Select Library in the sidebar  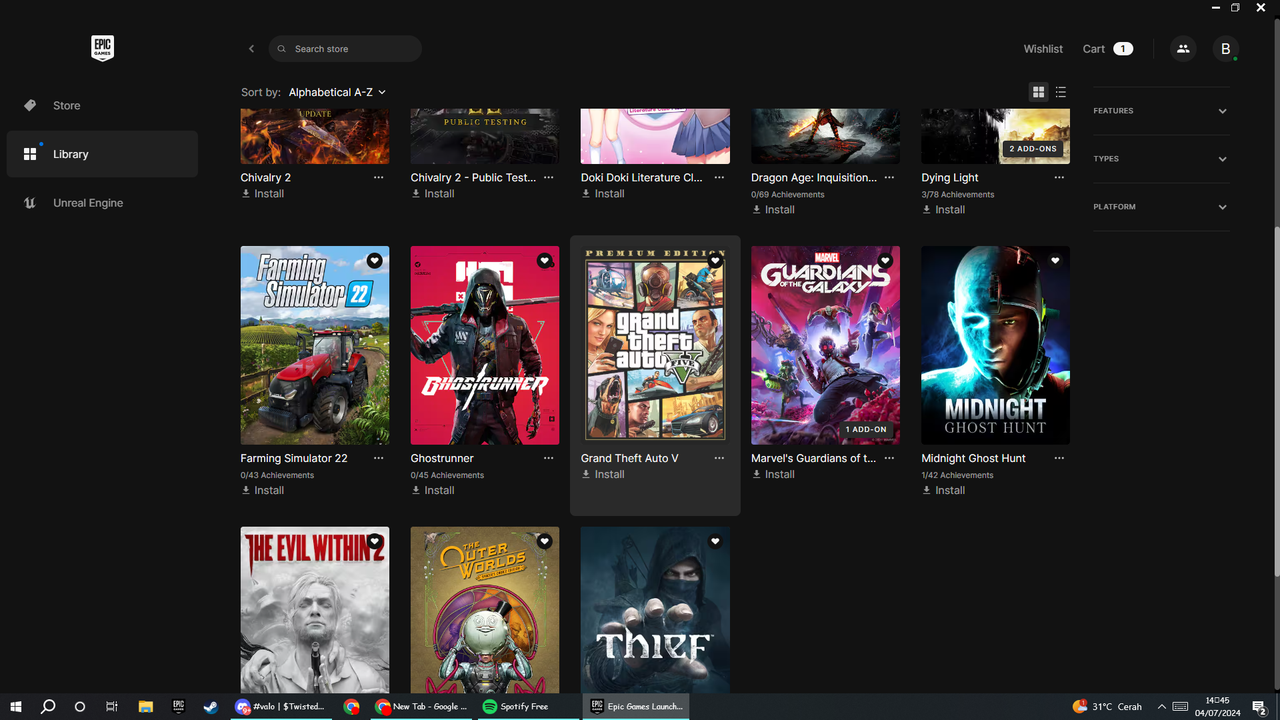coord(102,154)
